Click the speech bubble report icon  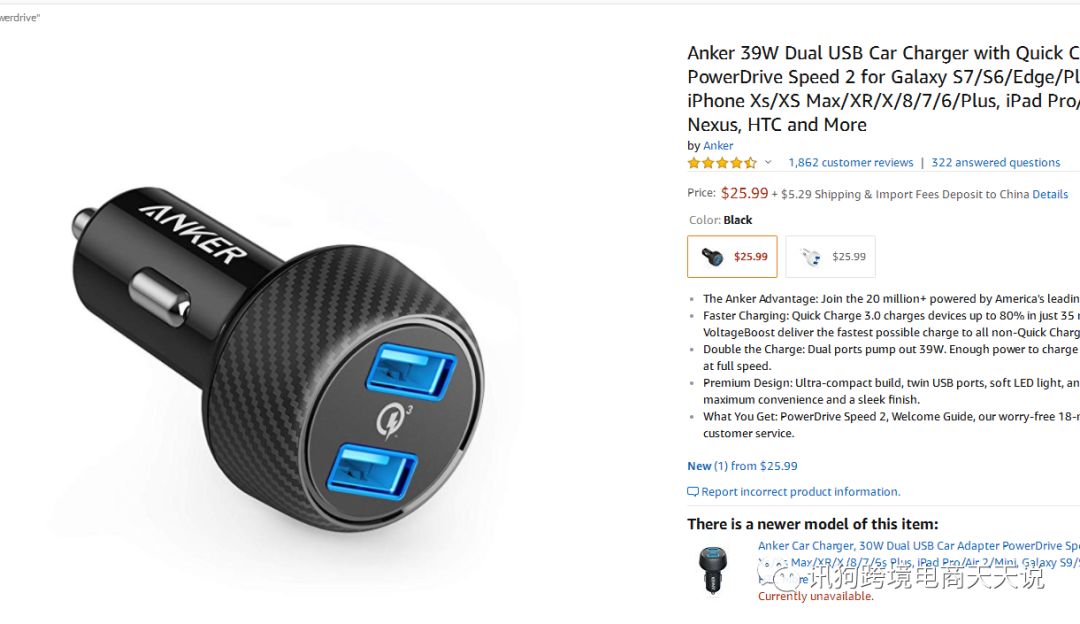[x=693, y=492]
